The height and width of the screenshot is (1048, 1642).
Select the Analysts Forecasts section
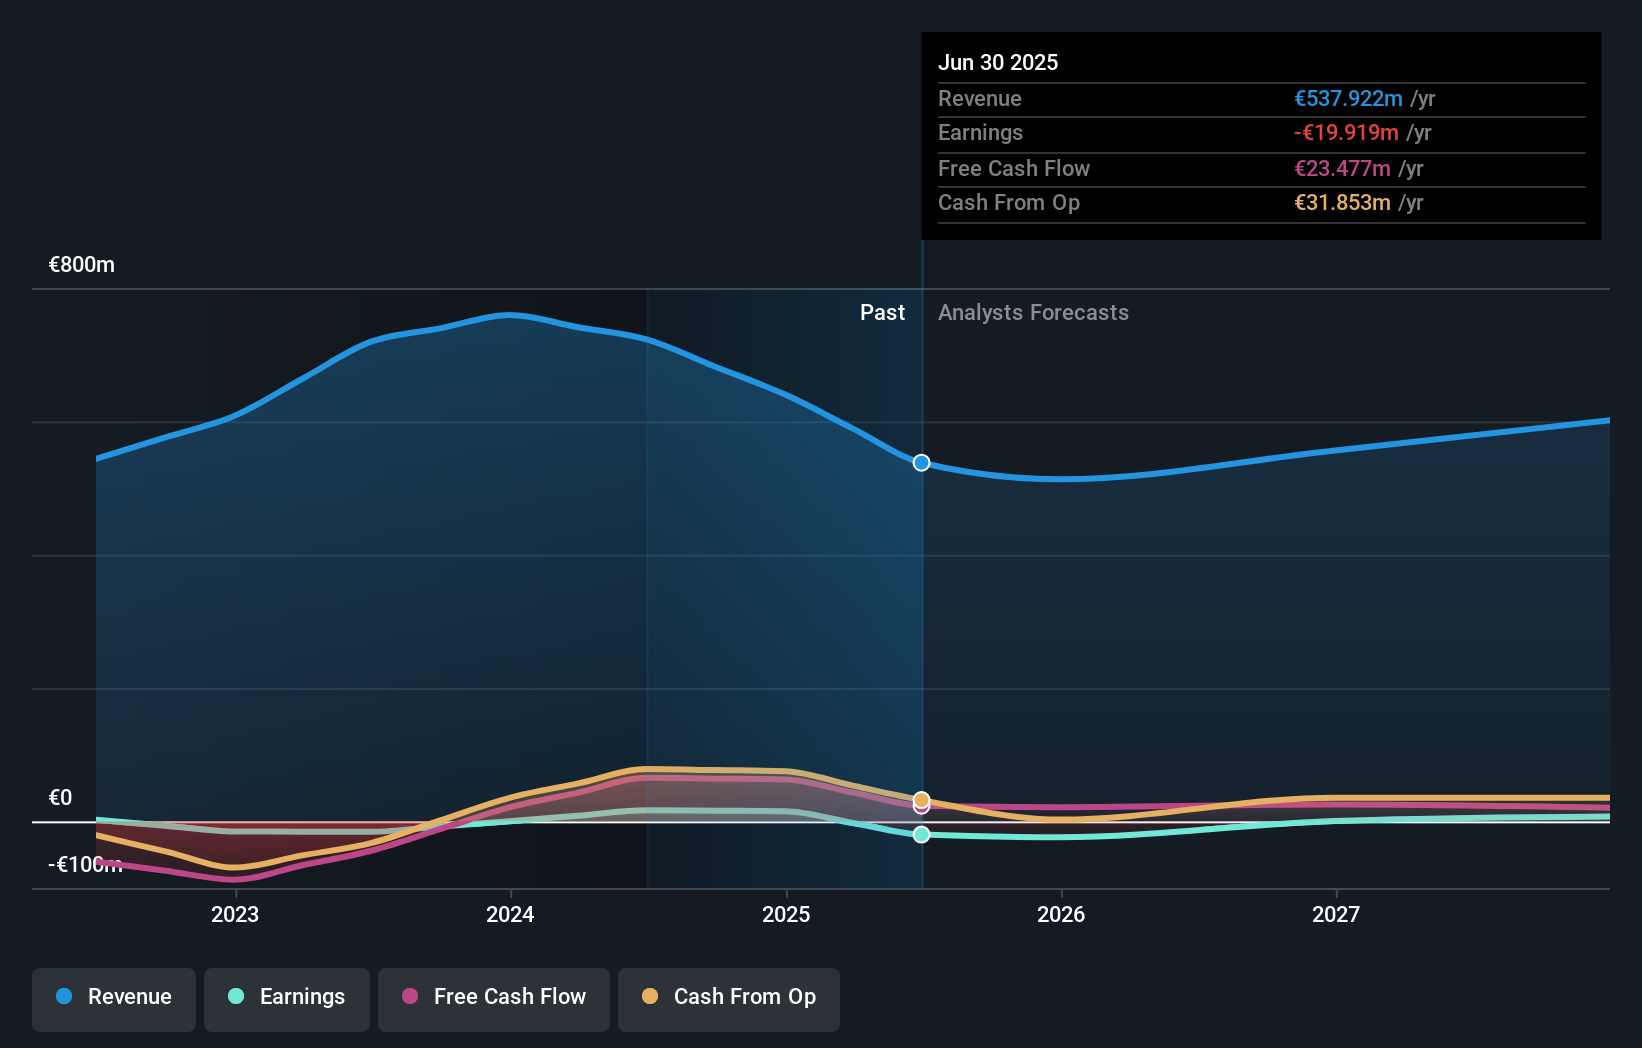1033,312
